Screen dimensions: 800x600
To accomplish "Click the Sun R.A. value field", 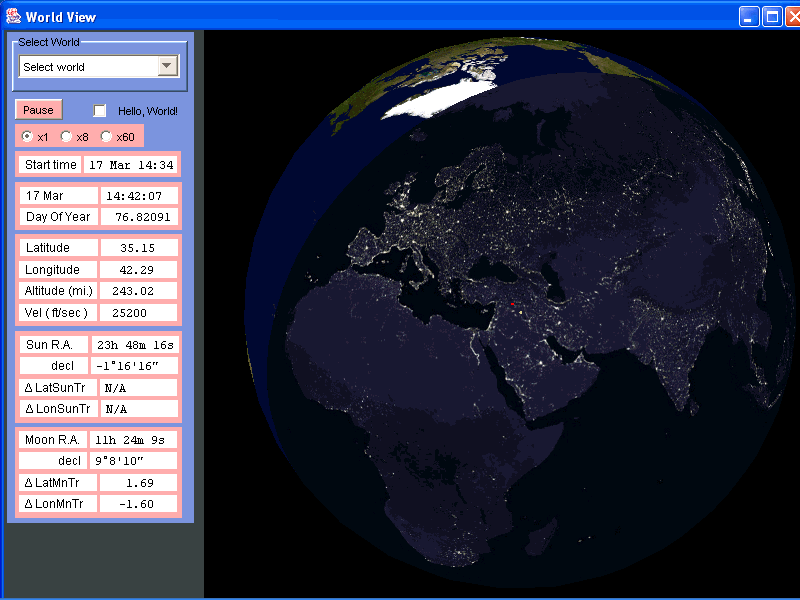I will (x=135, y=345).
